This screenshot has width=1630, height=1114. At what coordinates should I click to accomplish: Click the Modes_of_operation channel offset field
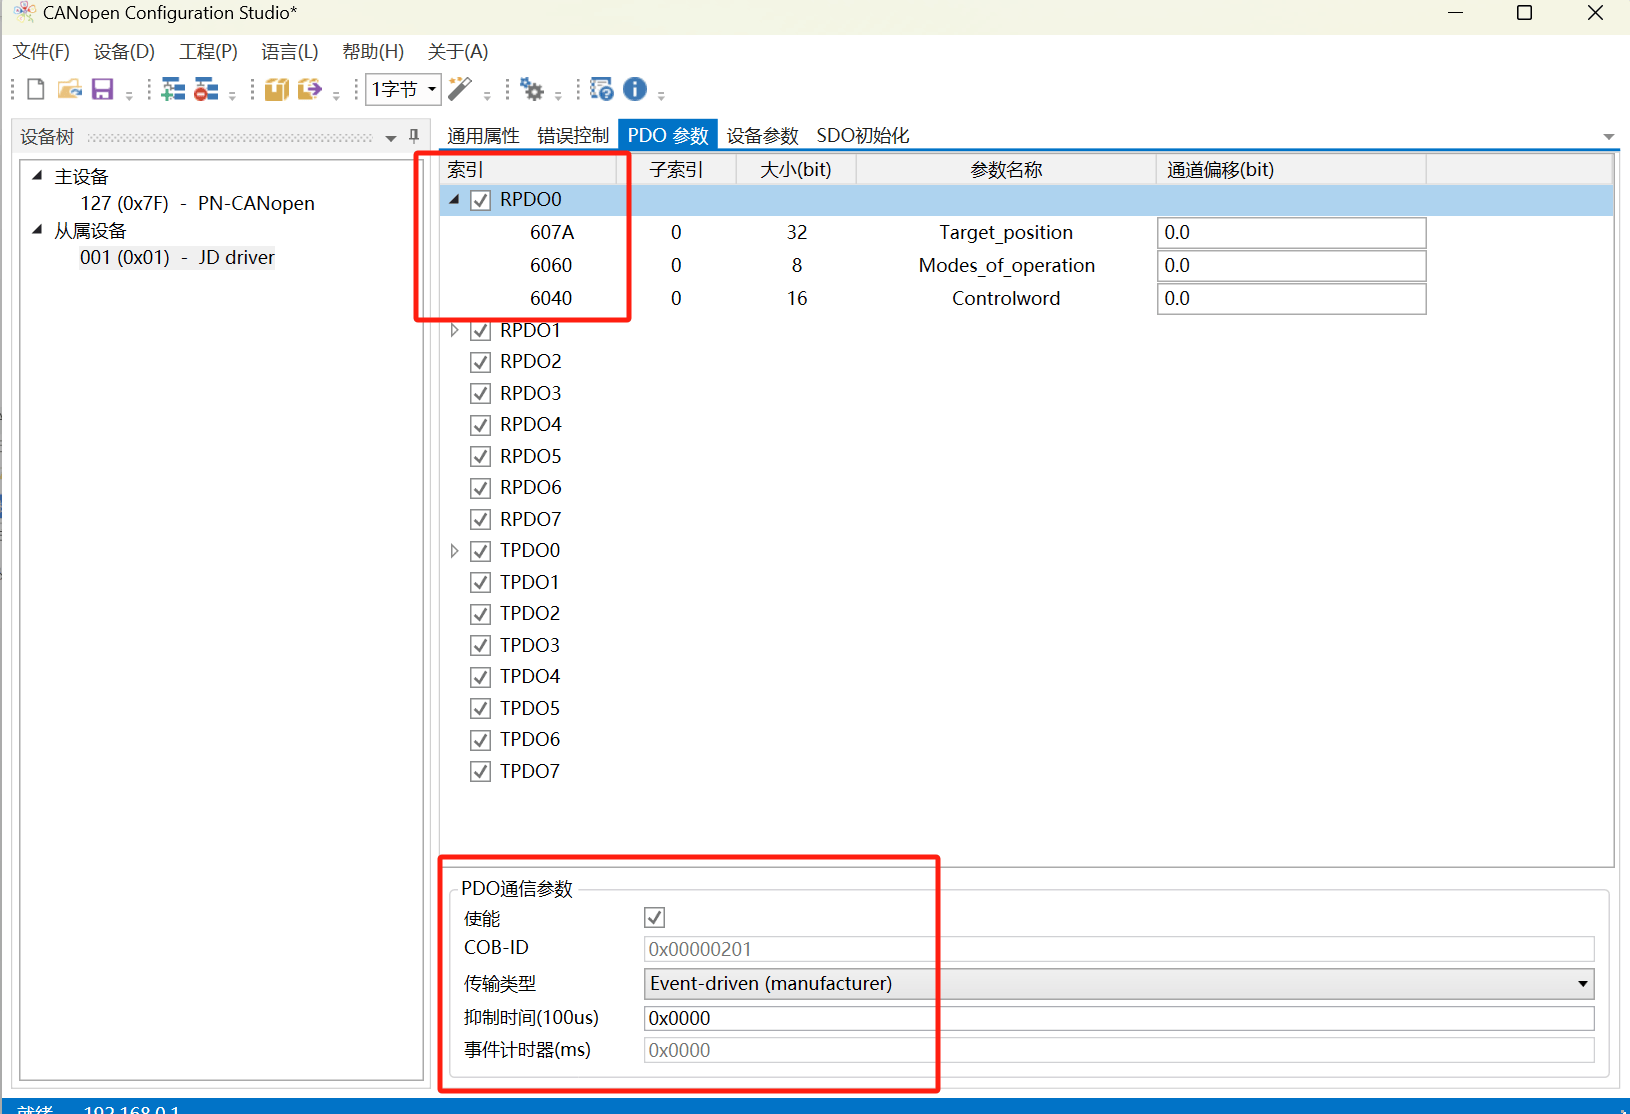[x=1291, y=266]
